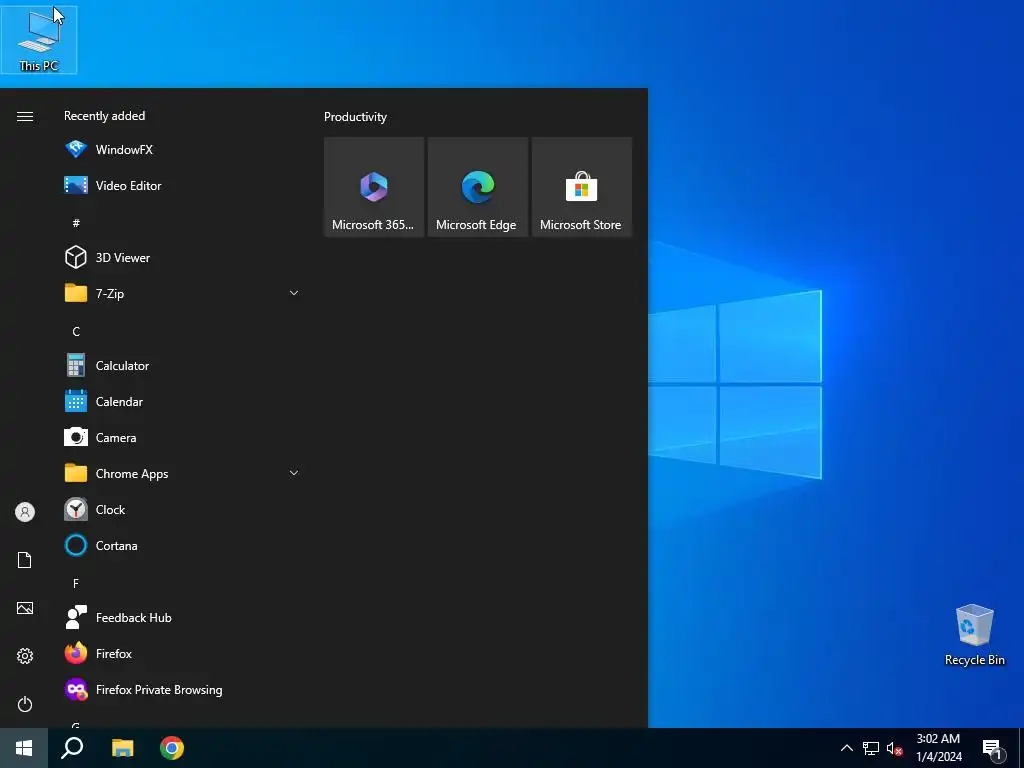
Task: Expand the 7-Zip folder chevron
Action: pos(294,293)
